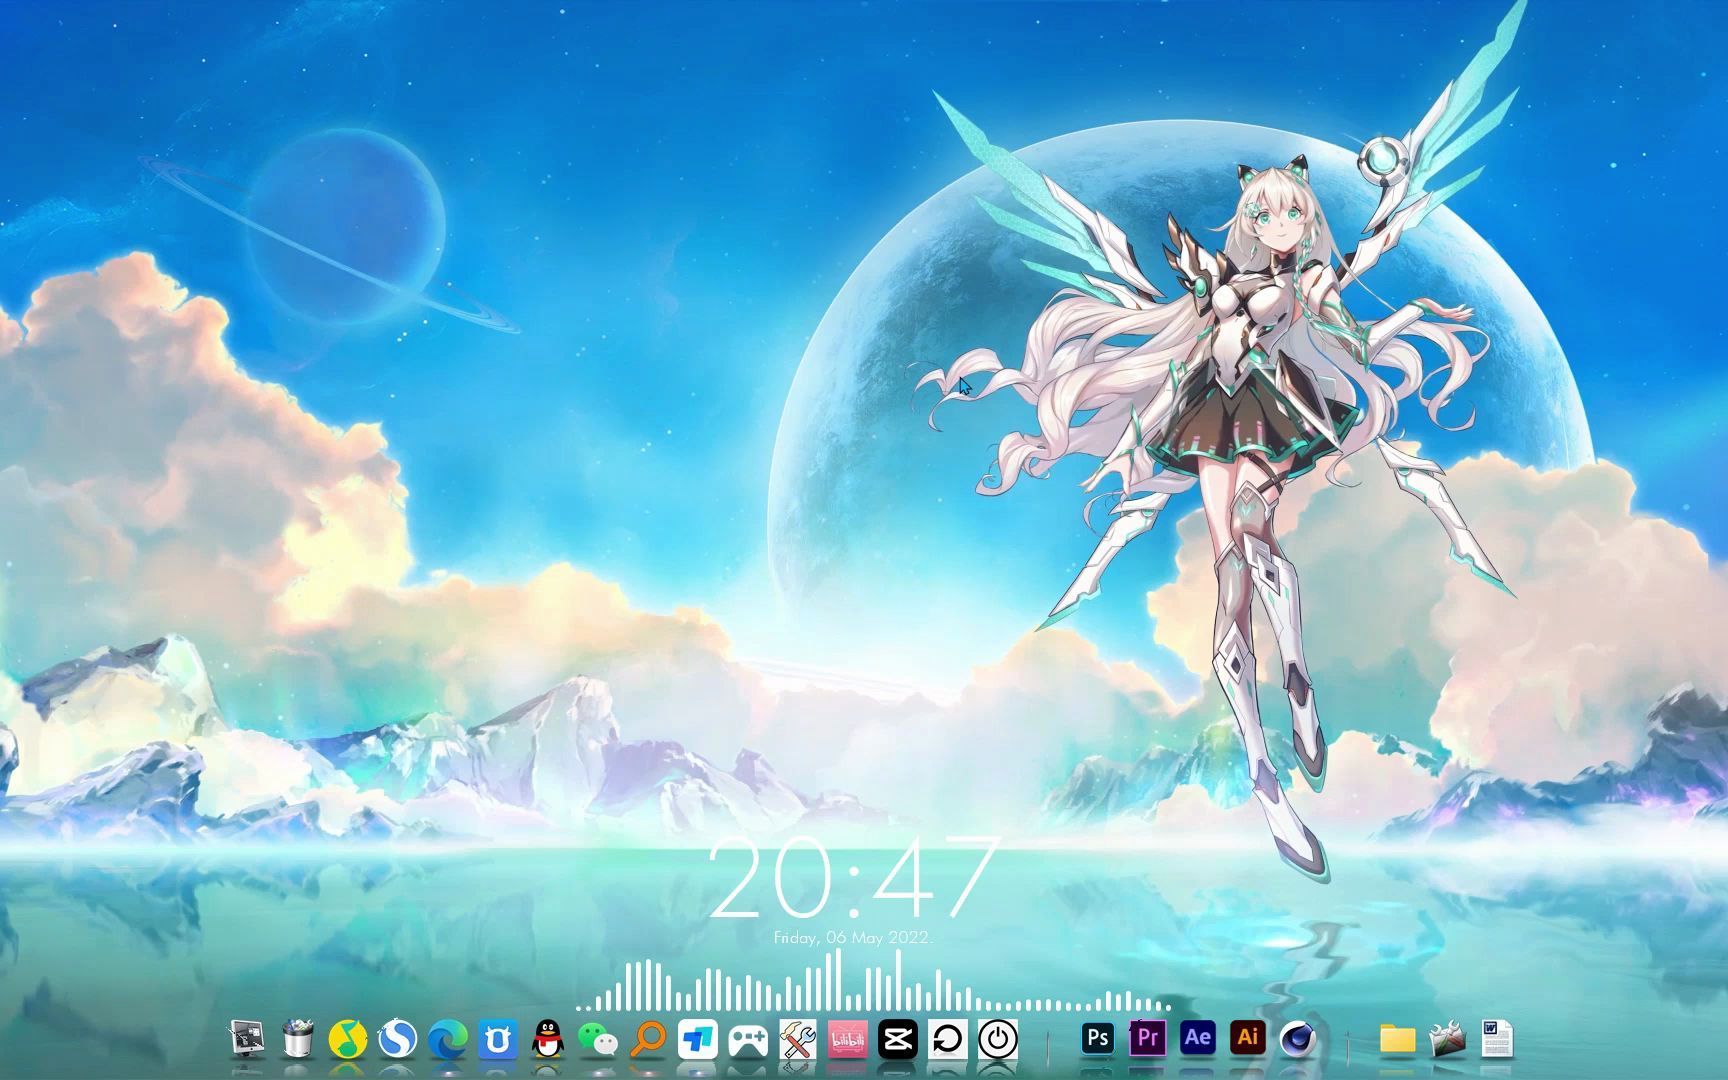1728x1080 pixels.
Task: Open CapCut video editor icon
Action: [897, 1040]
